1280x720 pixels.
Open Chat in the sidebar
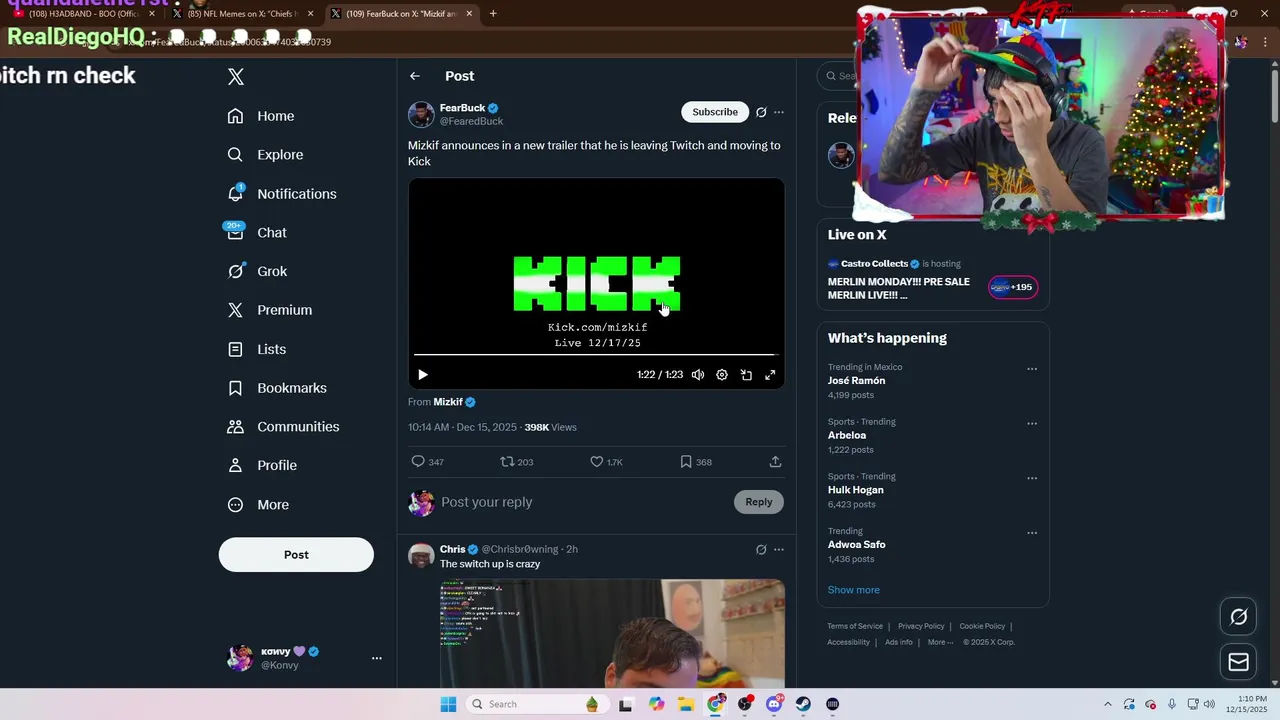(257, 232)
